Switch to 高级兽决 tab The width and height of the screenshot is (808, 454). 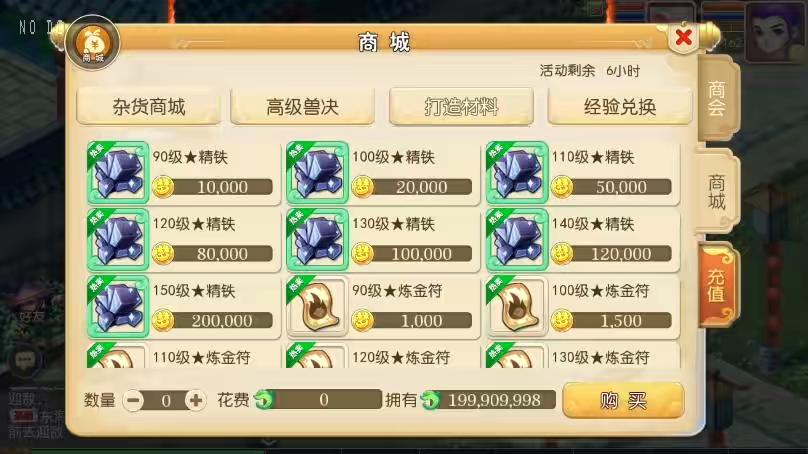click(x=302, y=107)
